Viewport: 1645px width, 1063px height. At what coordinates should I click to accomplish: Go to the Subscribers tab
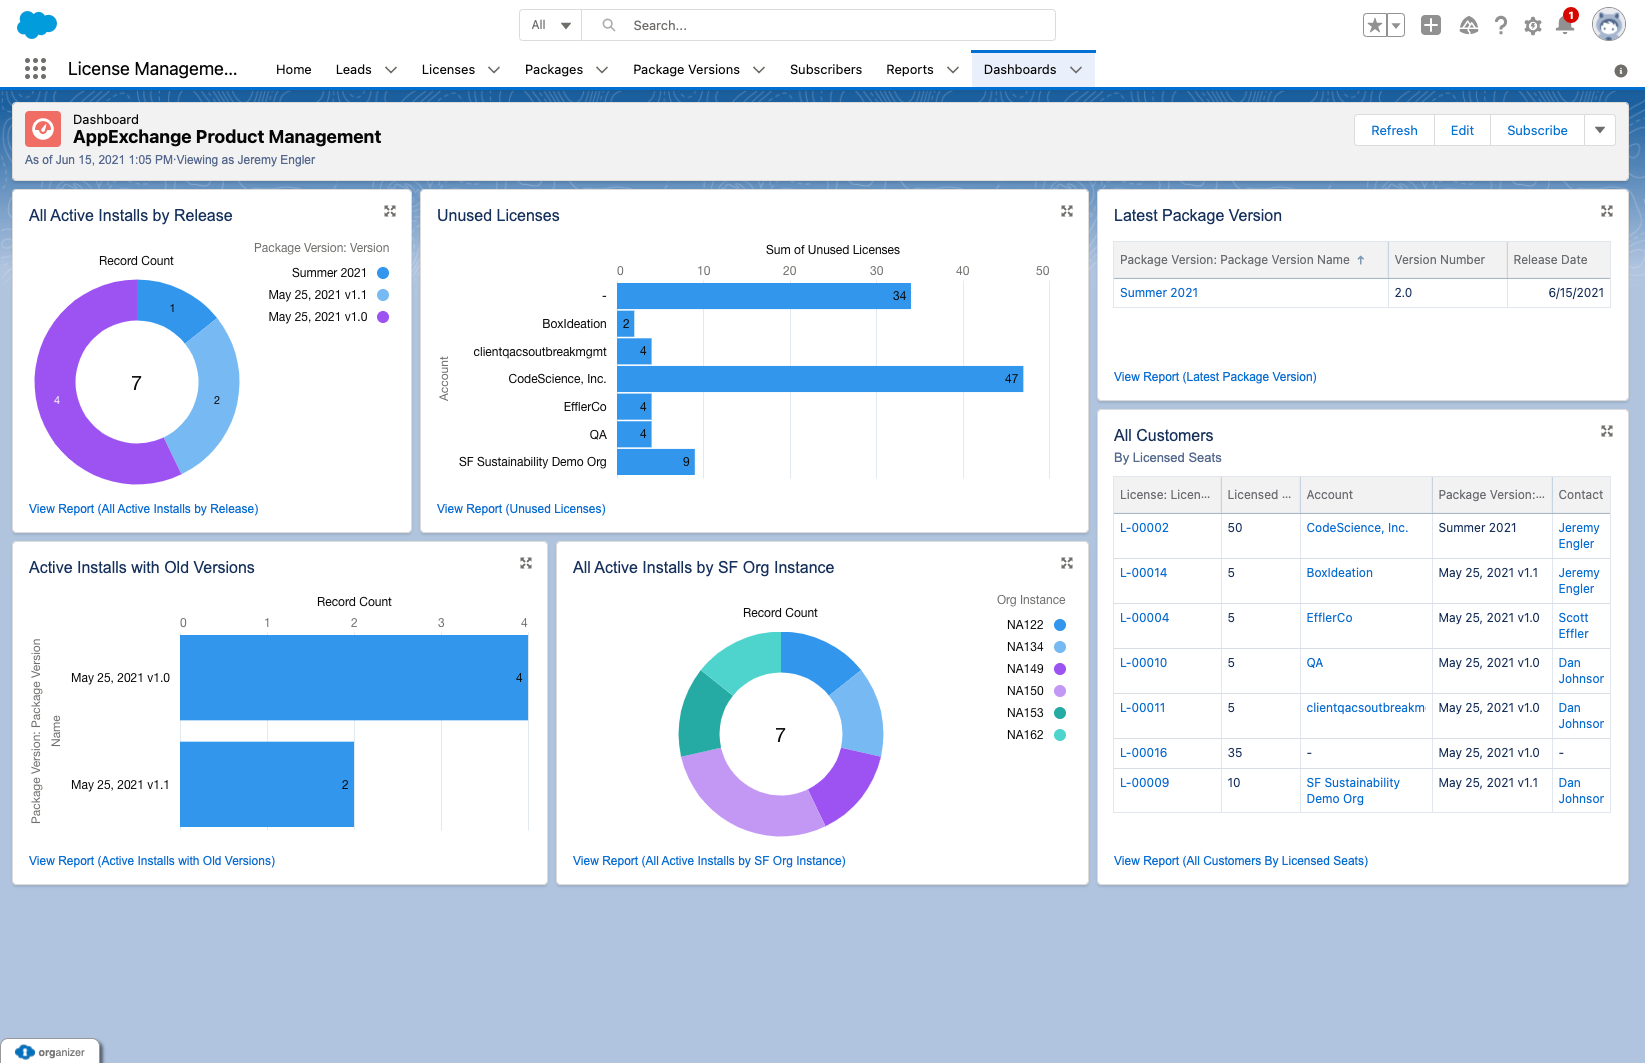click(x=826, y=70)
